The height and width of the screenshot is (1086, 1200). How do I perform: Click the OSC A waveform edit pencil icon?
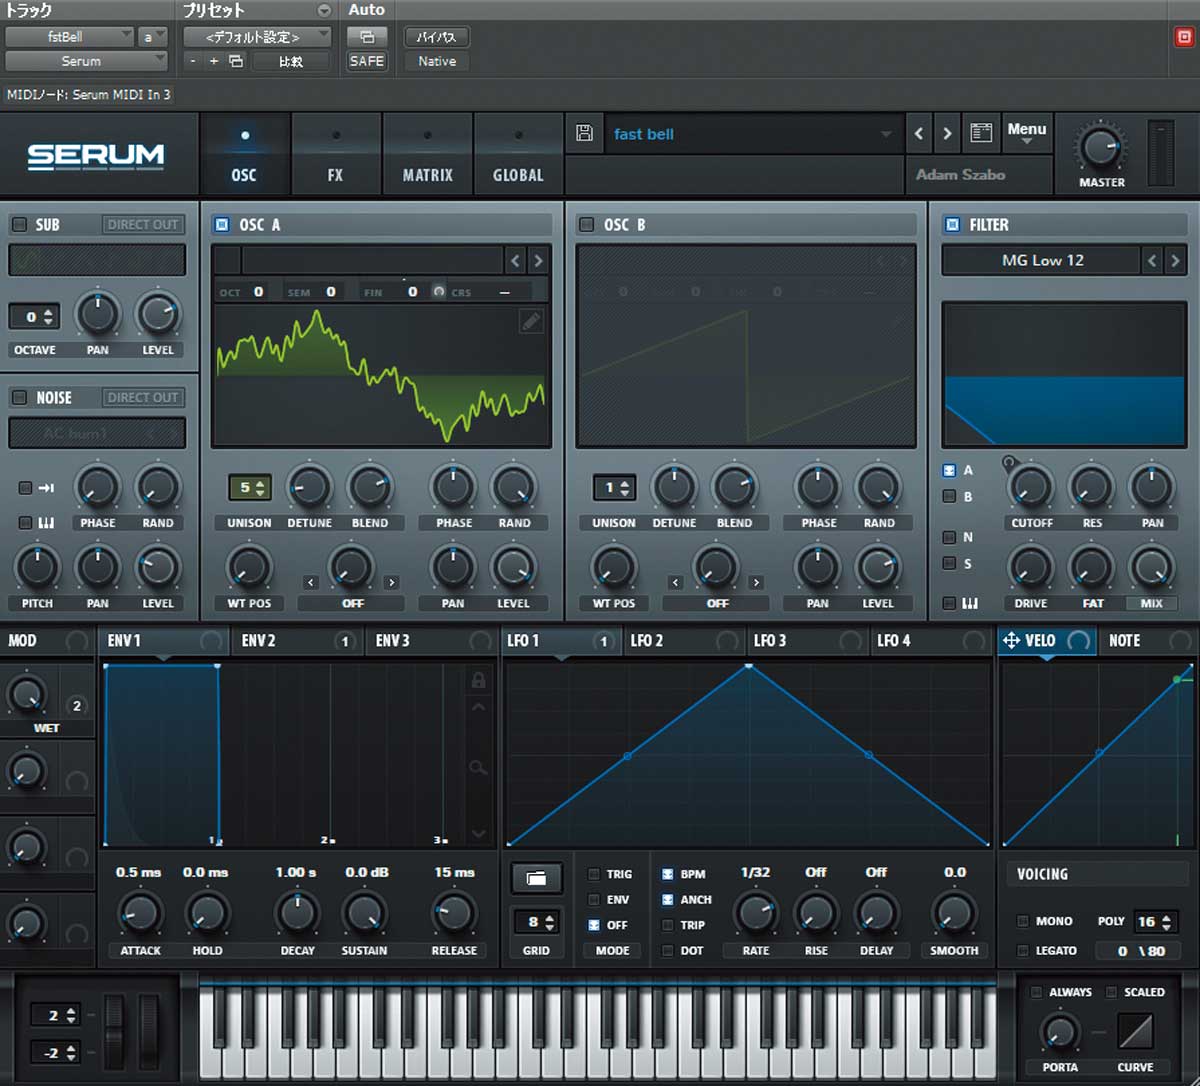click(531, 321)
